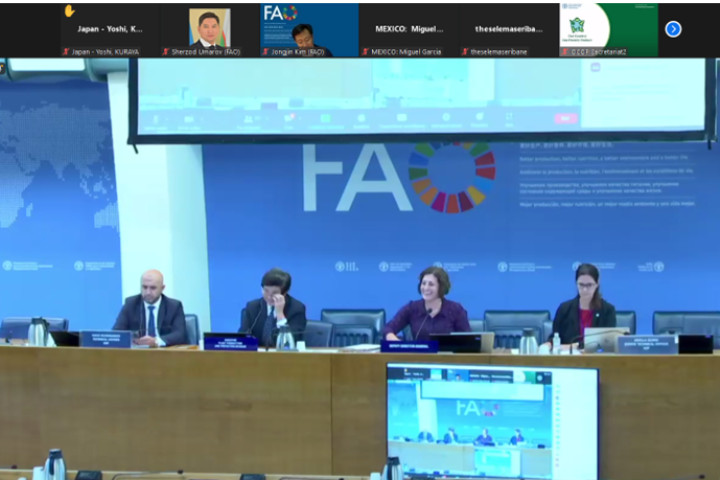
Task: Select the Japan - Yoshi participant tile
Action: click(110, 30)
